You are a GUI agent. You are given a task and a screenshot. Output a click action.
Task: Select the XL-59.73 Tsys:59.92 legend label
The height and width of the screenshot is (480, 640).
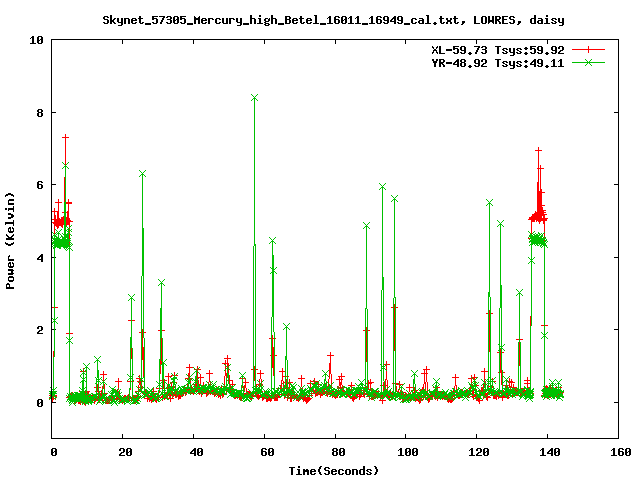pos(498,50)
